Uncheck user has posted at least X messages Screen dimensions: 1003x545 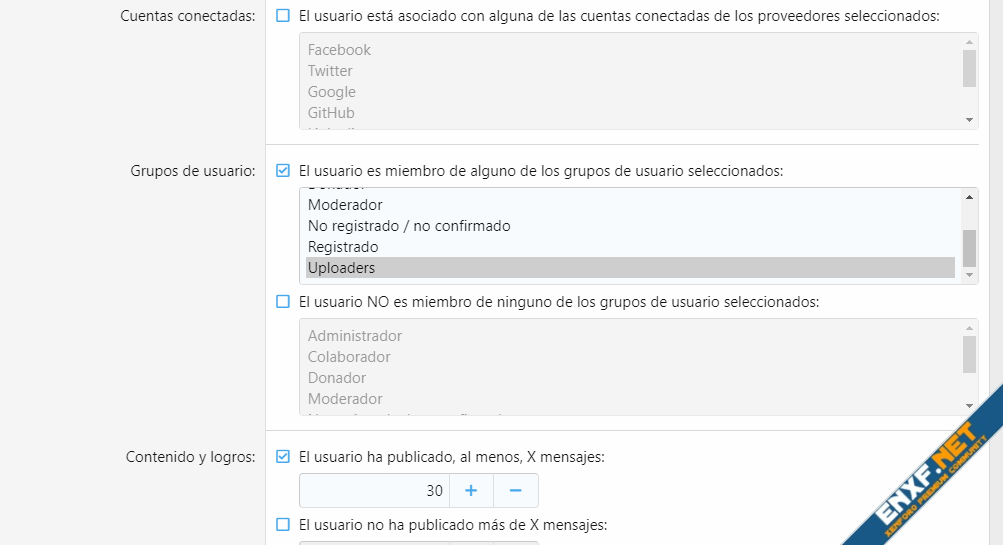pos(283,457)
